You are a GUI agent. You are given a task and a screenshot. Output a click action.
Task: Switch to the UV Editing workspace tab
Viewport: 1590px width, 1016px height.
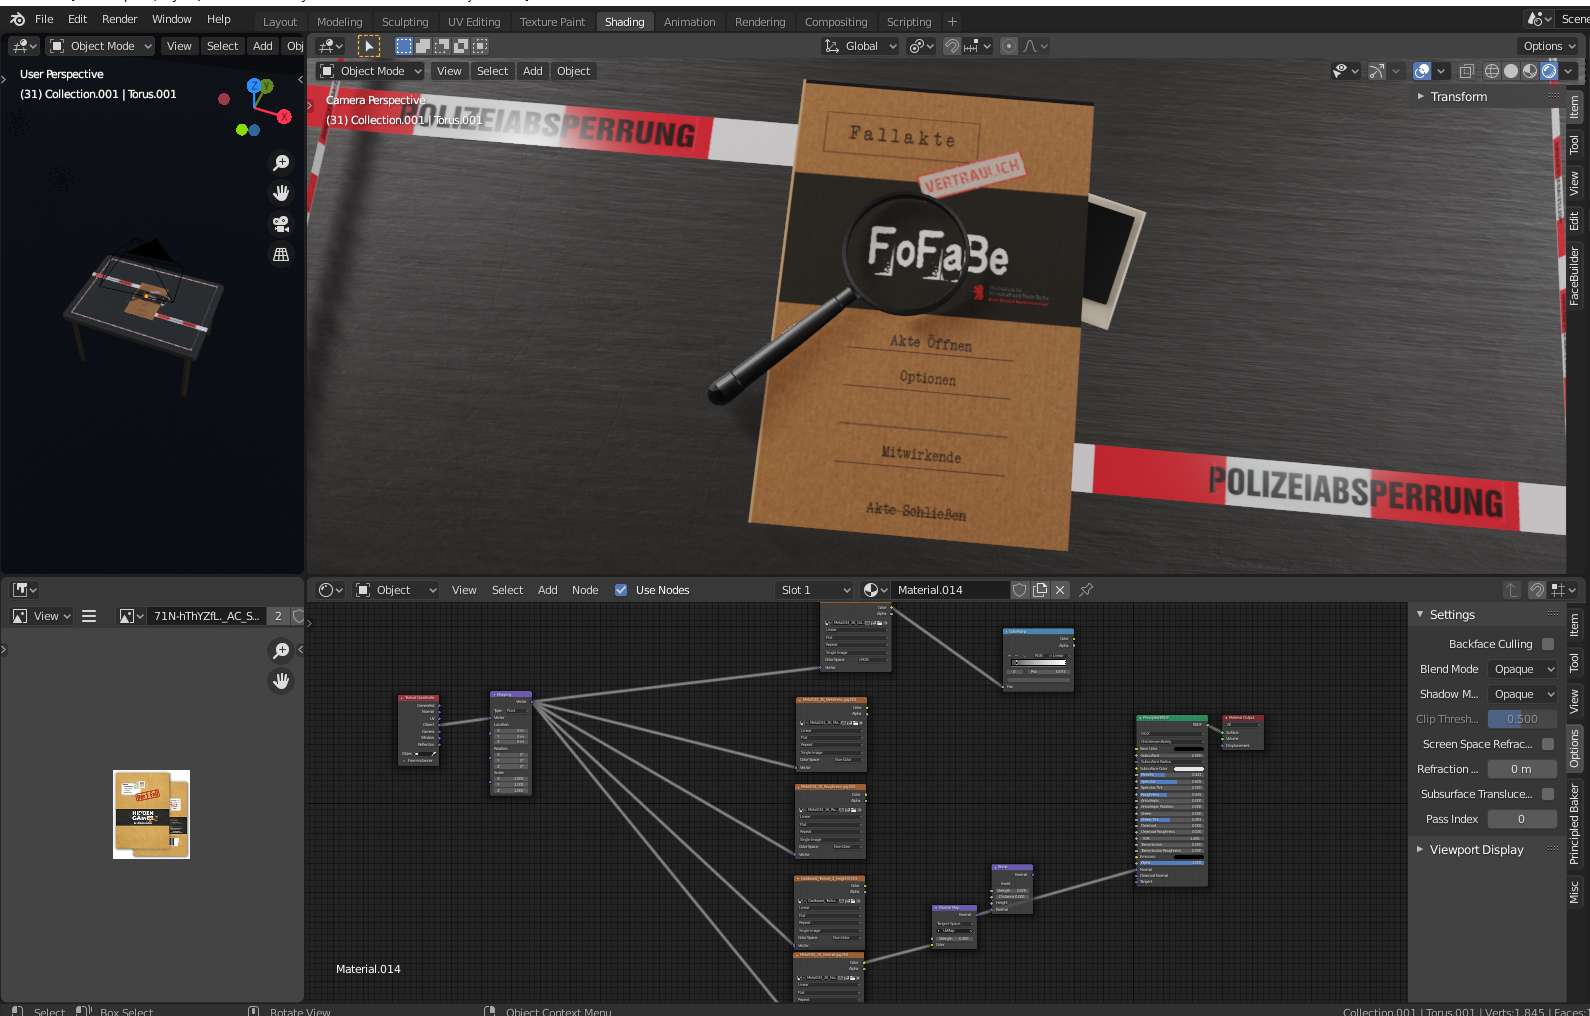pyautogui.click(x=473, y=22)
